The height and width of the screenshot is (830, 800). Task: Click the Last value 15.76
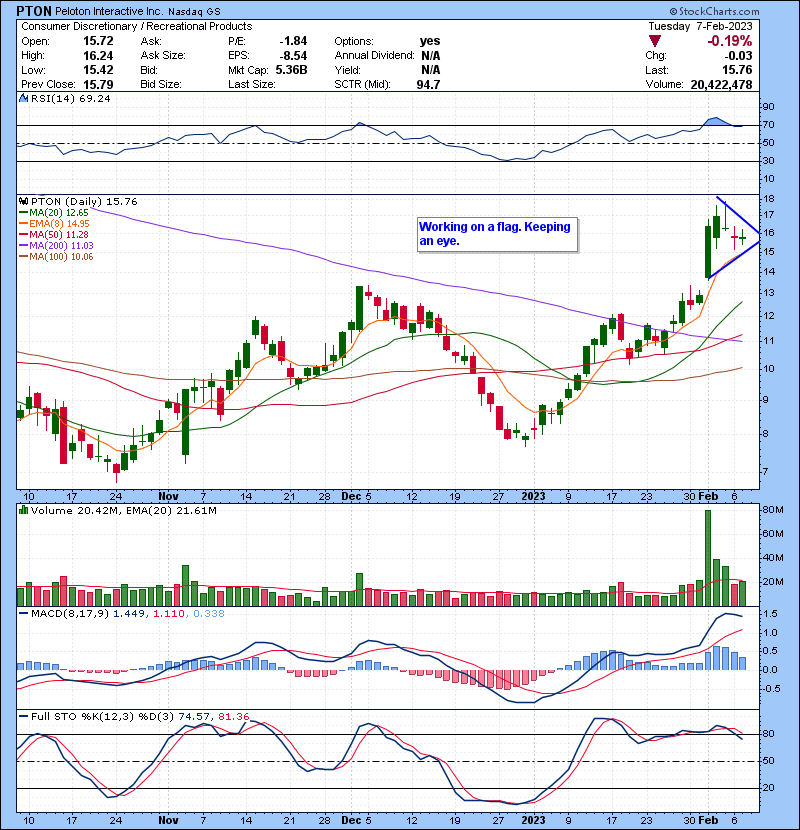pyautogui.click(x=737, y=70)
